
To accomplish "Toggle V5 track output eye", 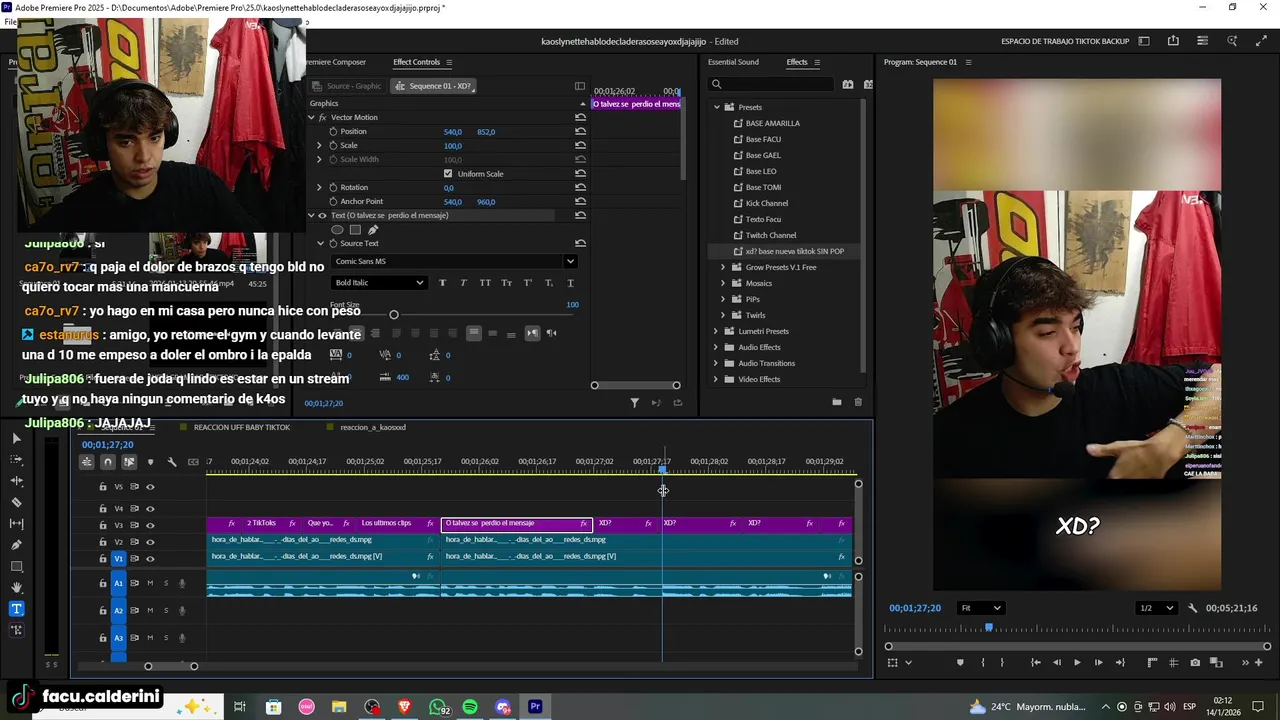I will (x=150, y=487).
